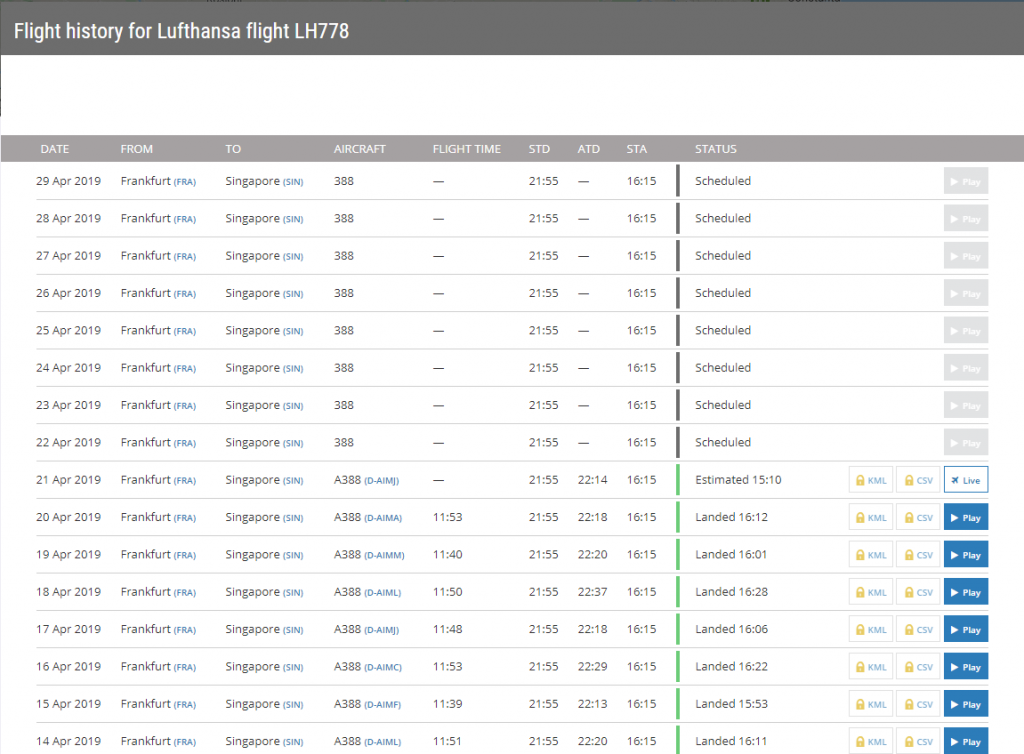This screenshot has height=754, width=1024.
Task: Click the FLIGHT TIME column header
Action: coord(466,148)
